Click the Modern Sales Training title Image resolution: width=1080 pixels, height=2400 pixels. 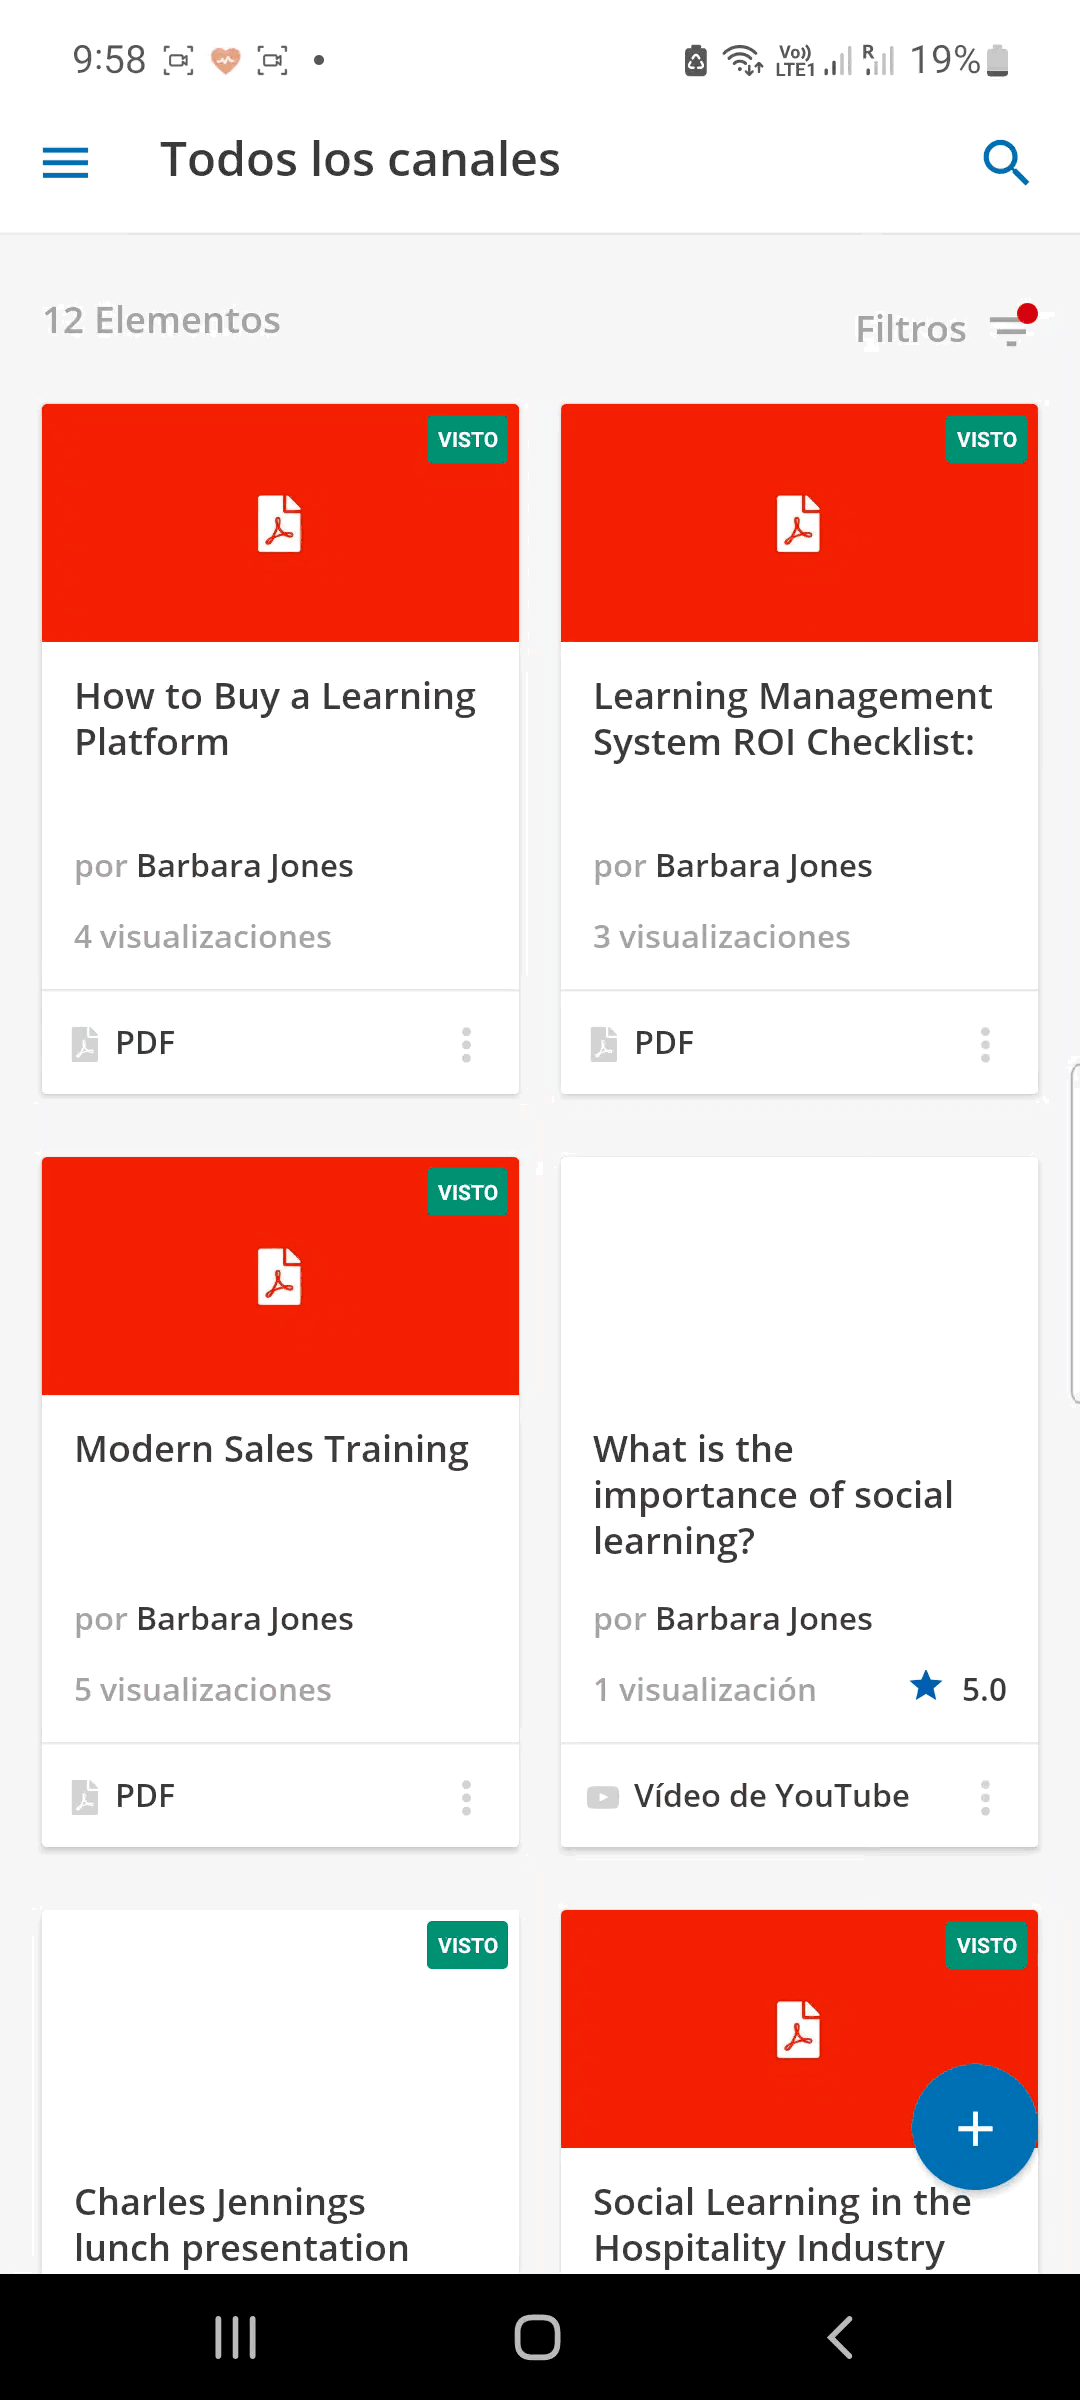272,1449
